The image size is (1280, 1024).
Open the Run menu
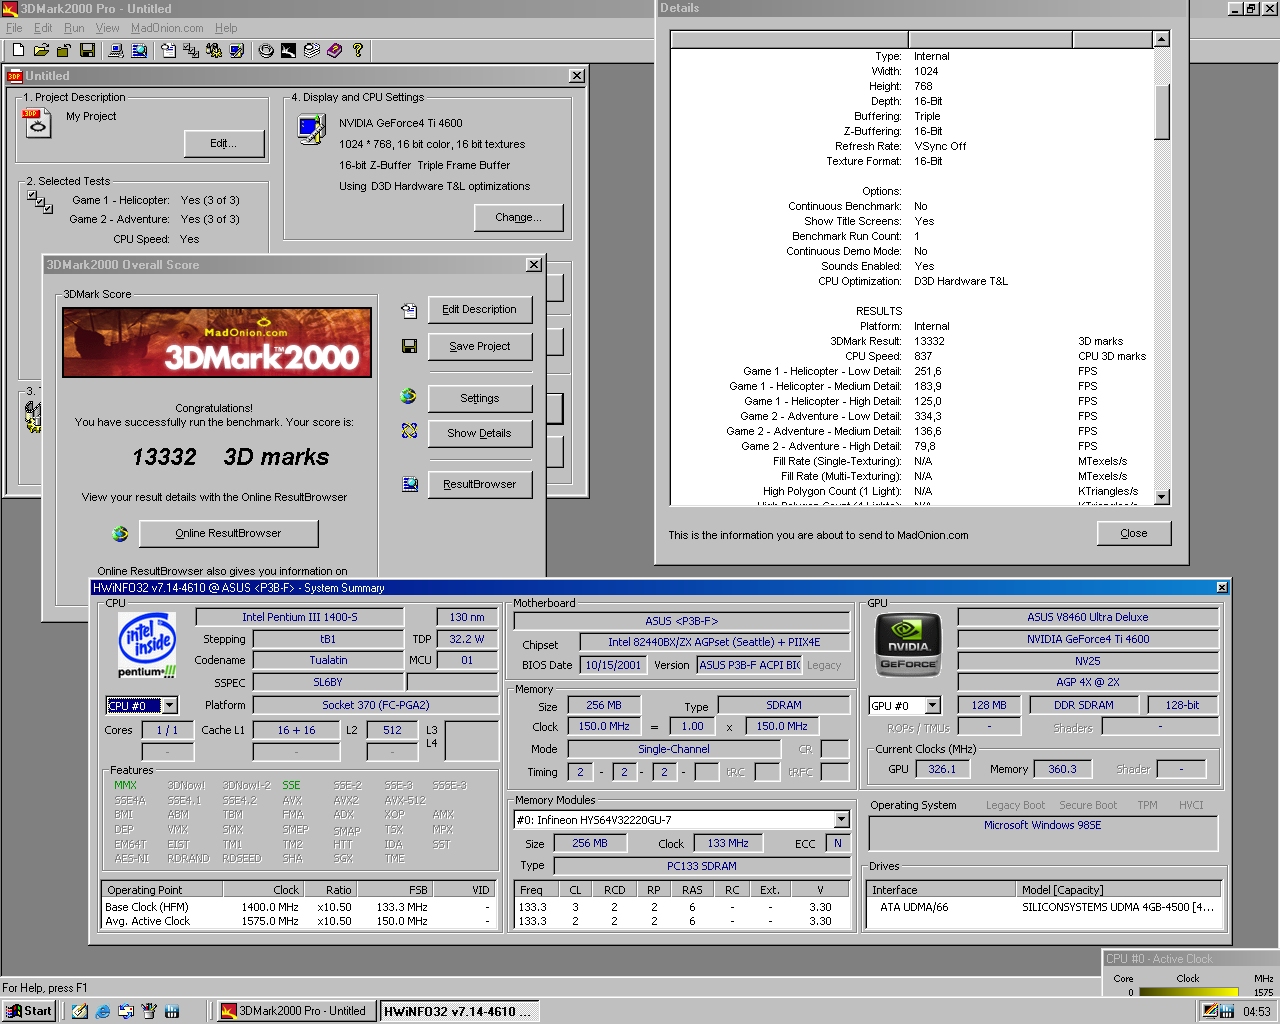[74, 28]
